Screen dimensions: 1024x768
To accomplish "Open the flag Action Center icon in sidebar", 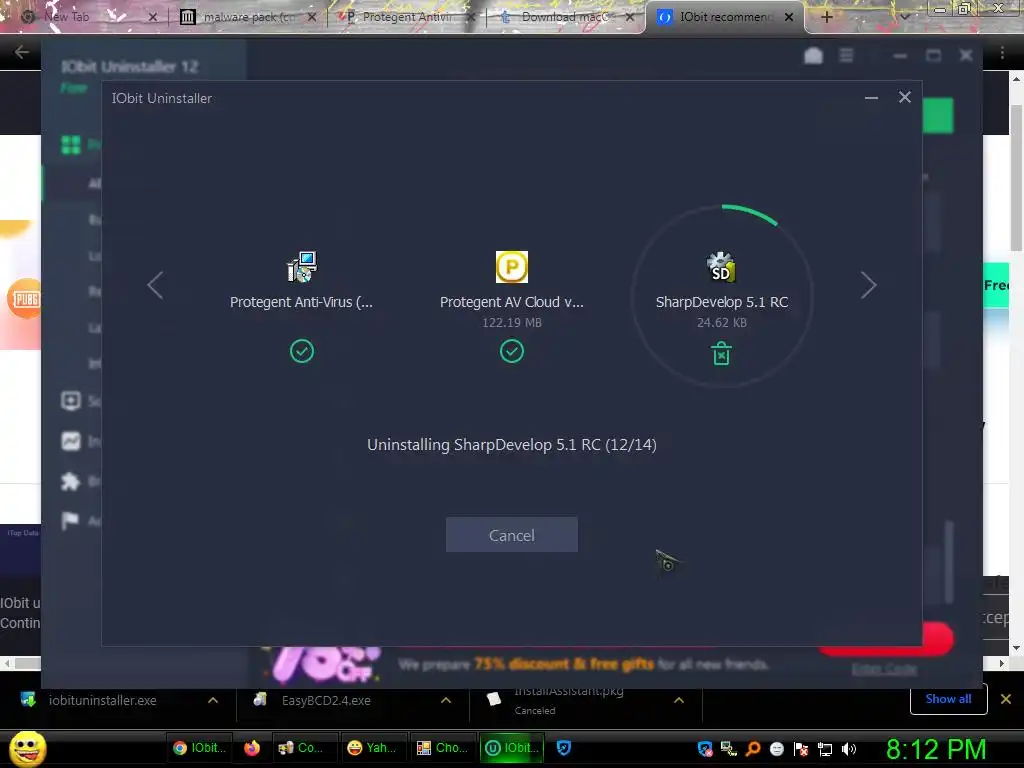I will coord(71,520).
